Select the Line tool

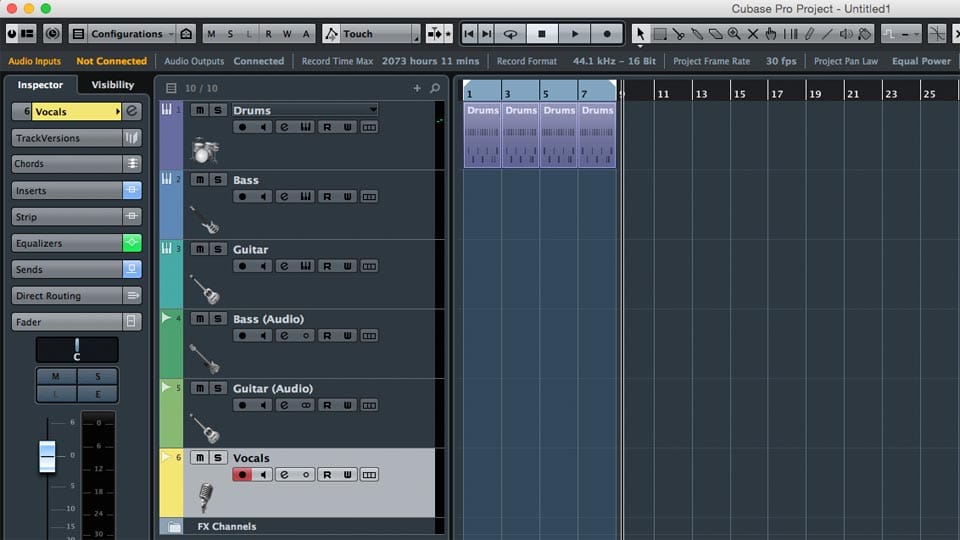point(827,34)
